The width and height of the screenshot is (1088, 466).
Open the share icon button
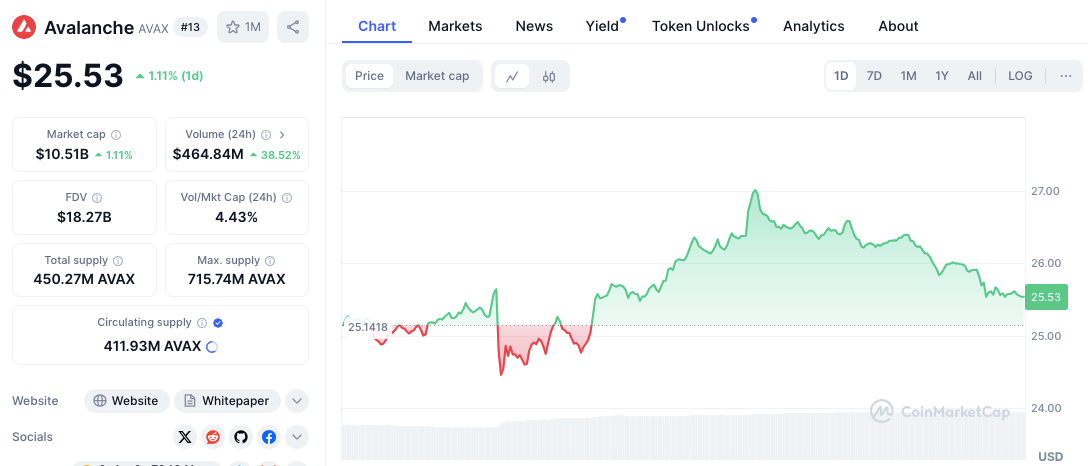click(293, 27)
